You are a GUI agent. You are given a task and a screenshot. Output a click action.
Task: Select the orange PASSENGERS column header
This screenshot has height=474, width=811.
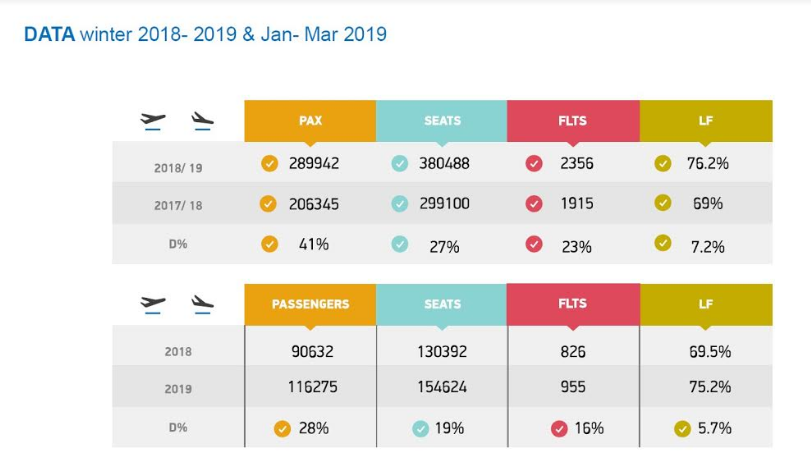(x=310, y=304)
